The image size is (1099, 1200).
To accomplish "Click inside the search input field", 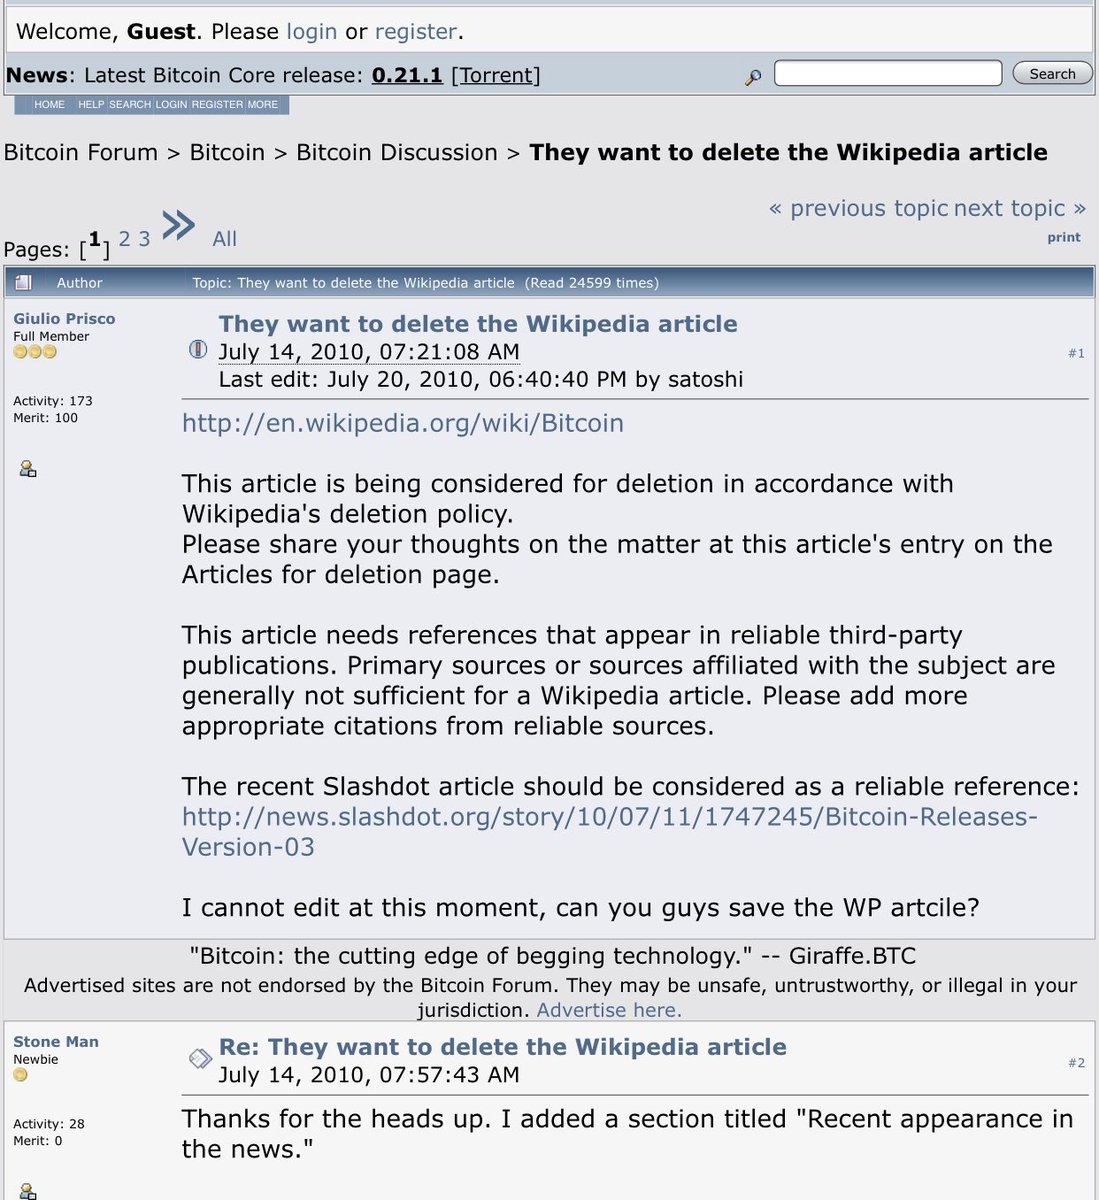I will tap(888, 73).
